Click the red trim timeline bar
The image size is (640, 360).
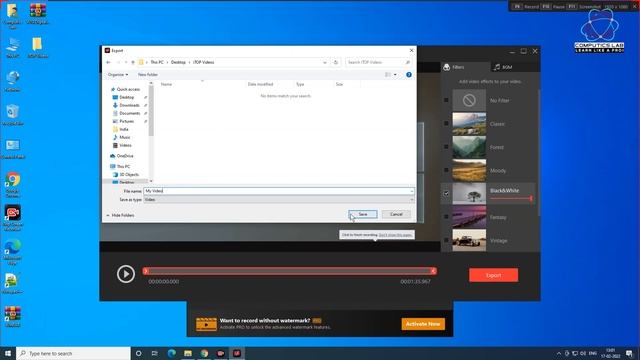coord(289,271)
